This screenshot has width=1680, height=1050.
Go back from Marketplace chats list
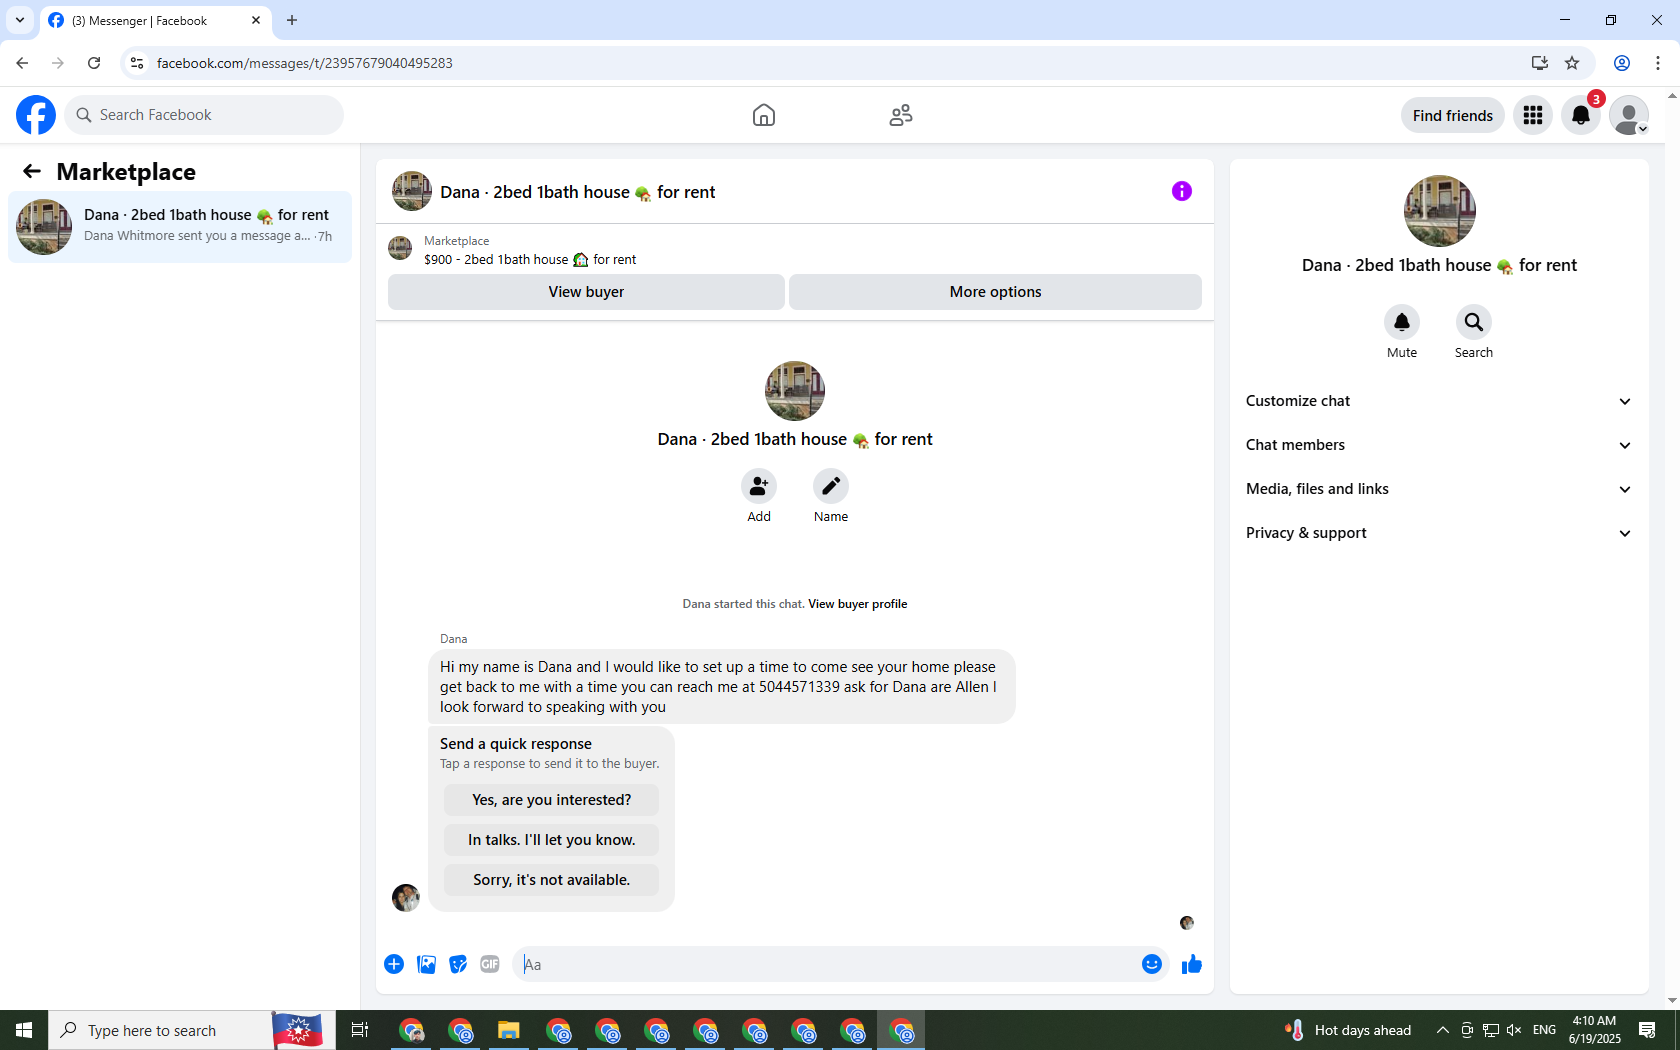click(32, 172)
